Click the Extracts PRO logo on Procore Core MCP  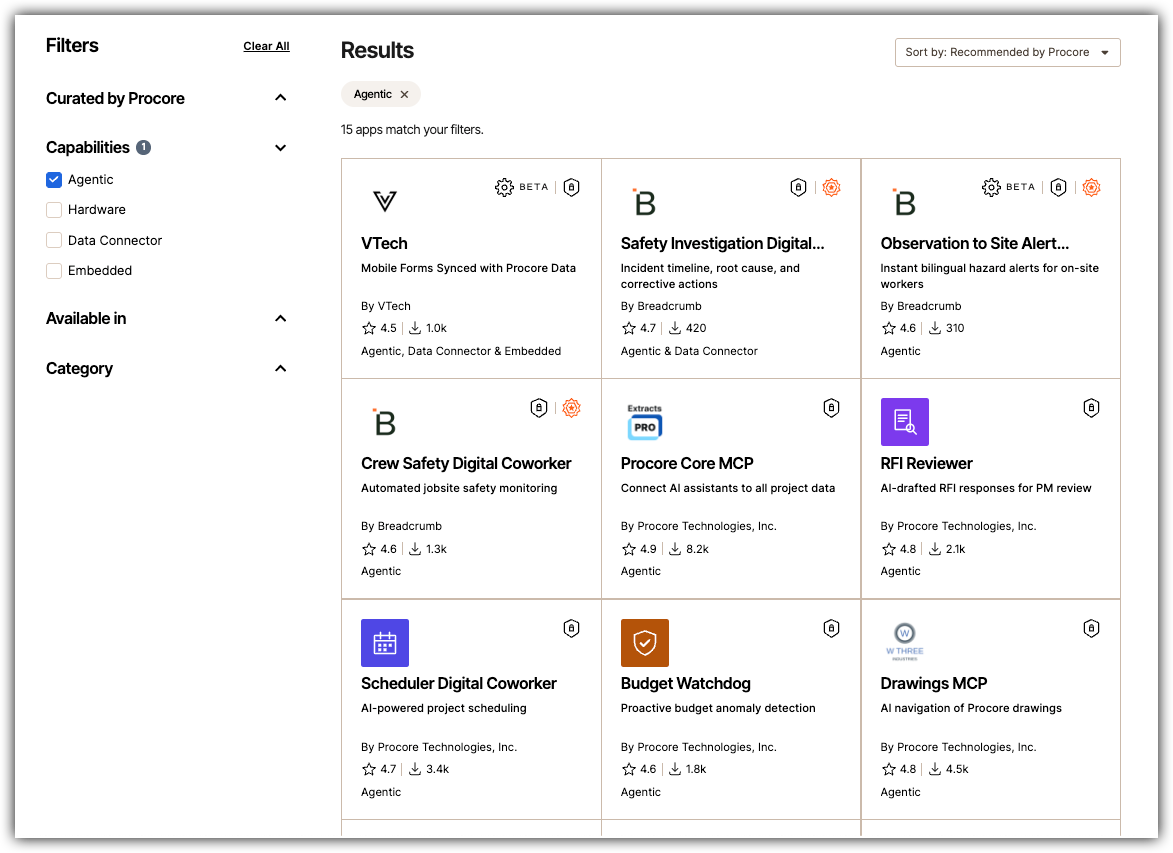[644, 421]
